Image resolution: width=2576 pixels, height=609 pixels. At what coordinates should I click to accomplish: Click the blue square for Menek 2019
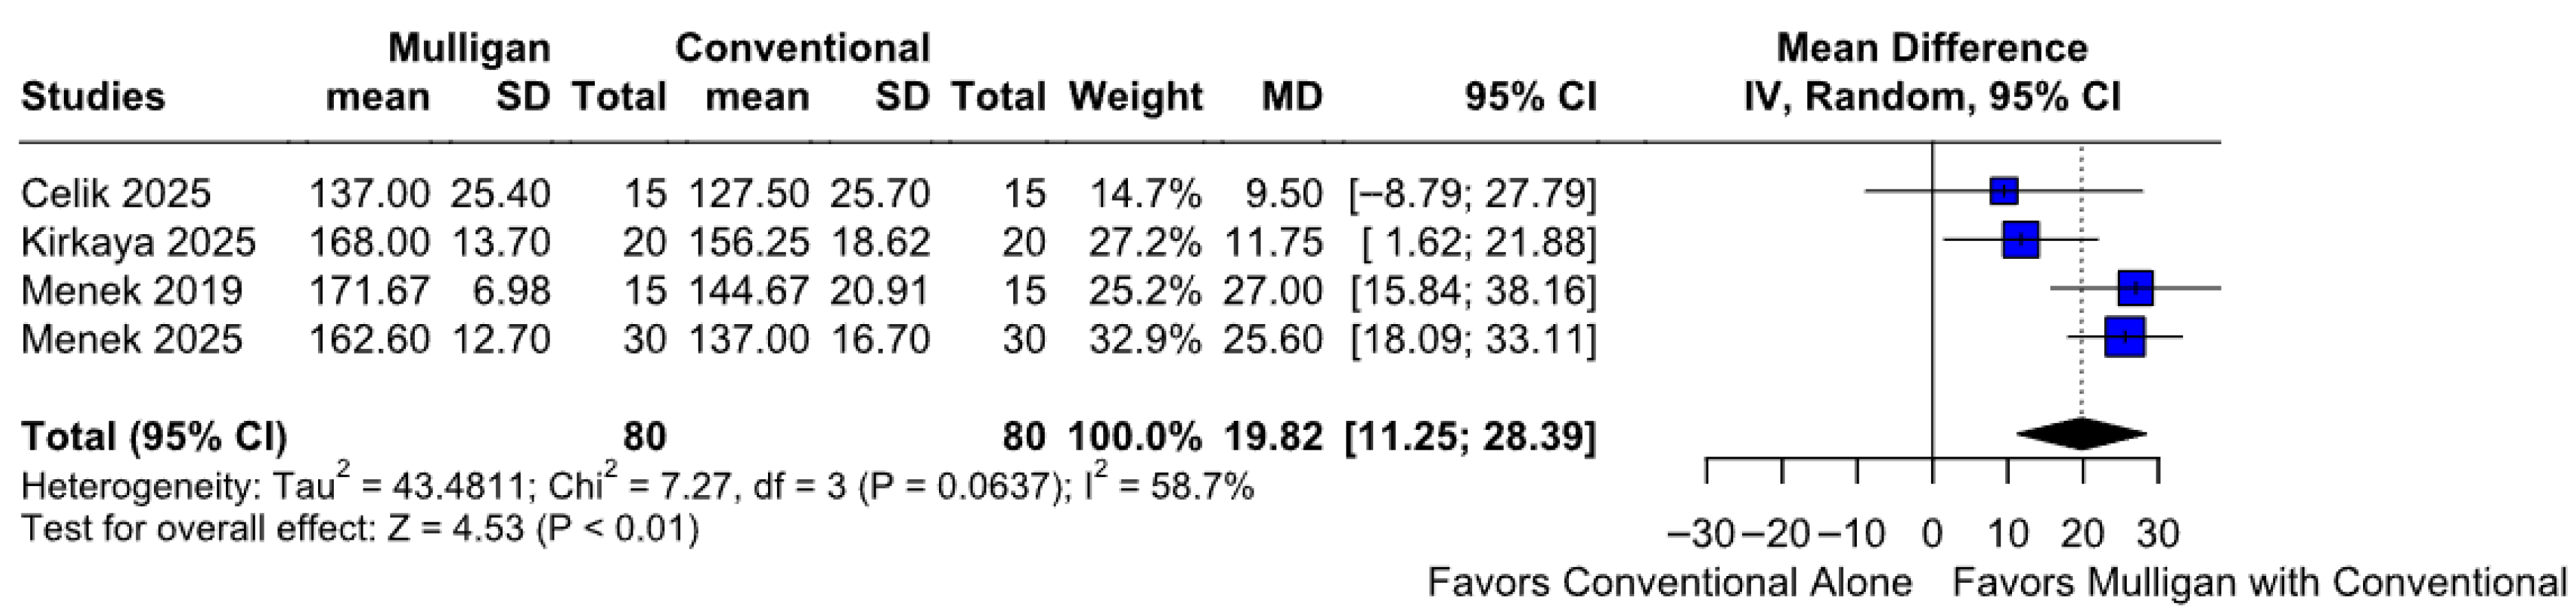(x=2135, y=288)
